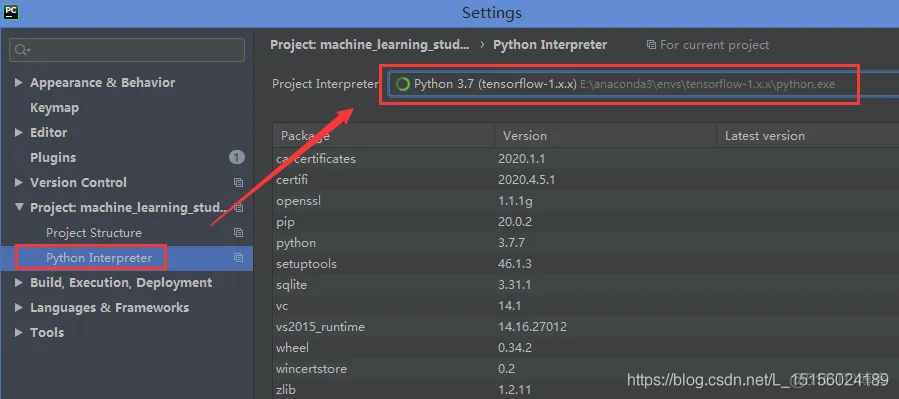
Task: Click version value 14.16.27012
Action: point(533,327)
